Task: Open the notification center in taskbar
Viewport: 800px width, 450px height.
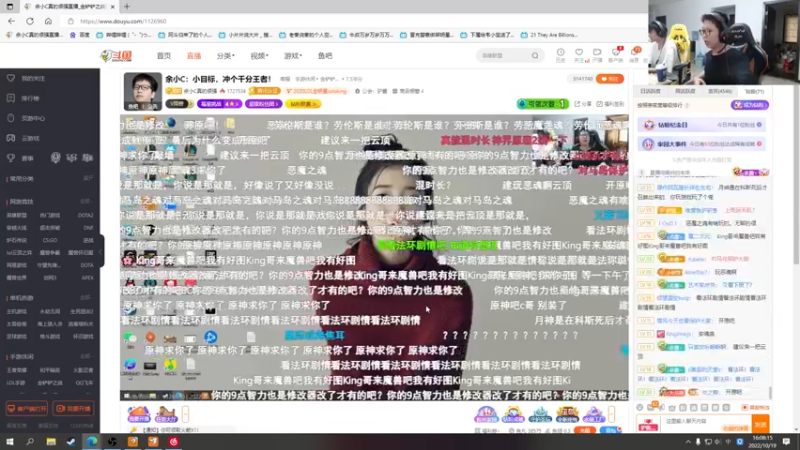Action: [x=786, y=441]
